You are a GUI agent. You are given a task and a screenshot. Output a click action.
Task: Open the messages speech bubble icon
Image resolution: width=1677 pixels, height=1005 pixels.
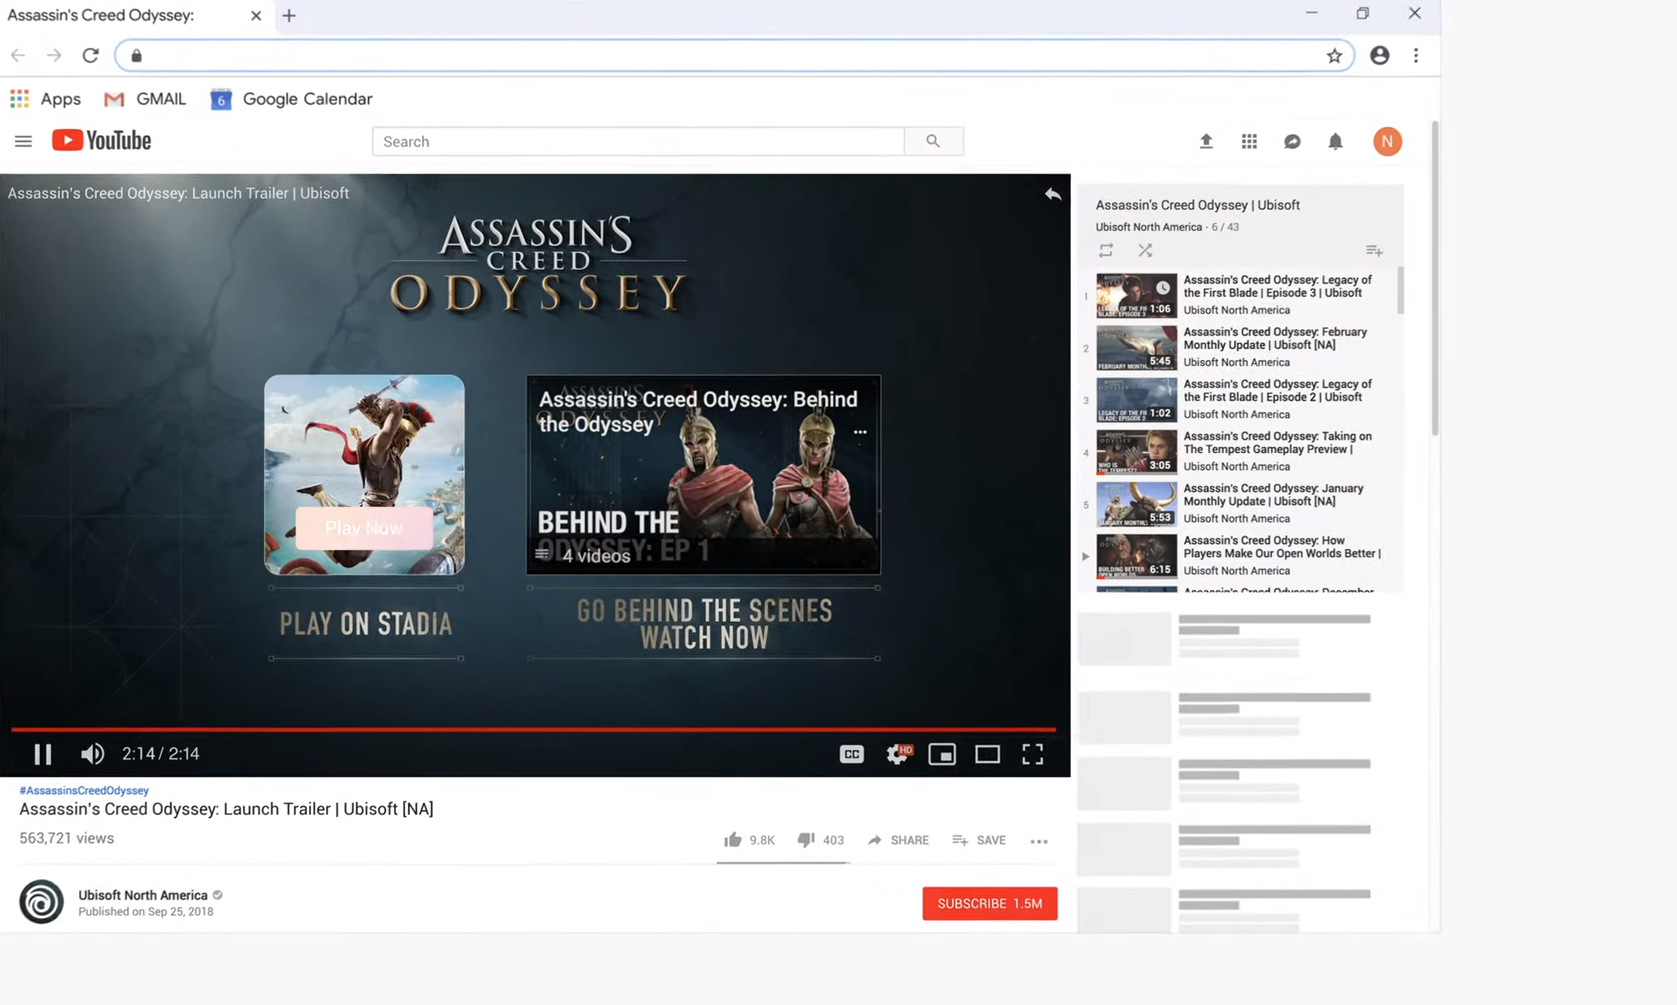coord(1292,141)
